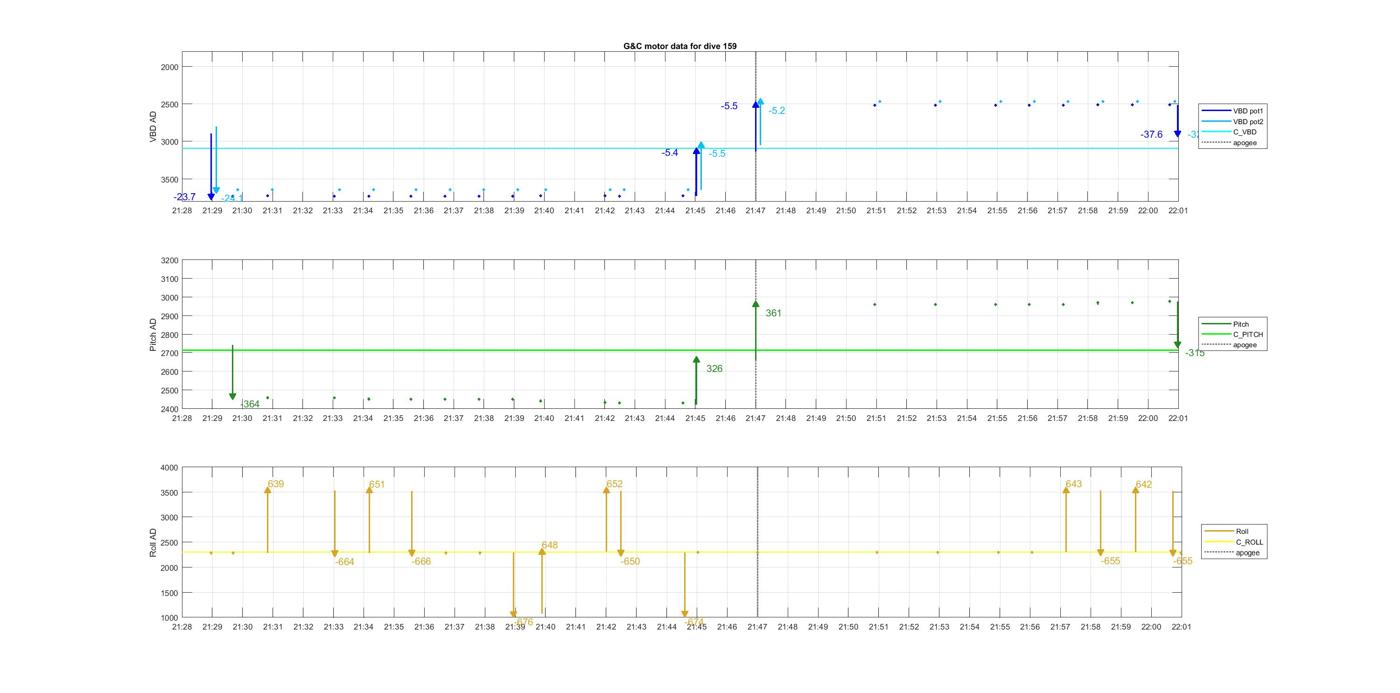Click the title "G&C motor data for dive 159"

pos(680,46)
